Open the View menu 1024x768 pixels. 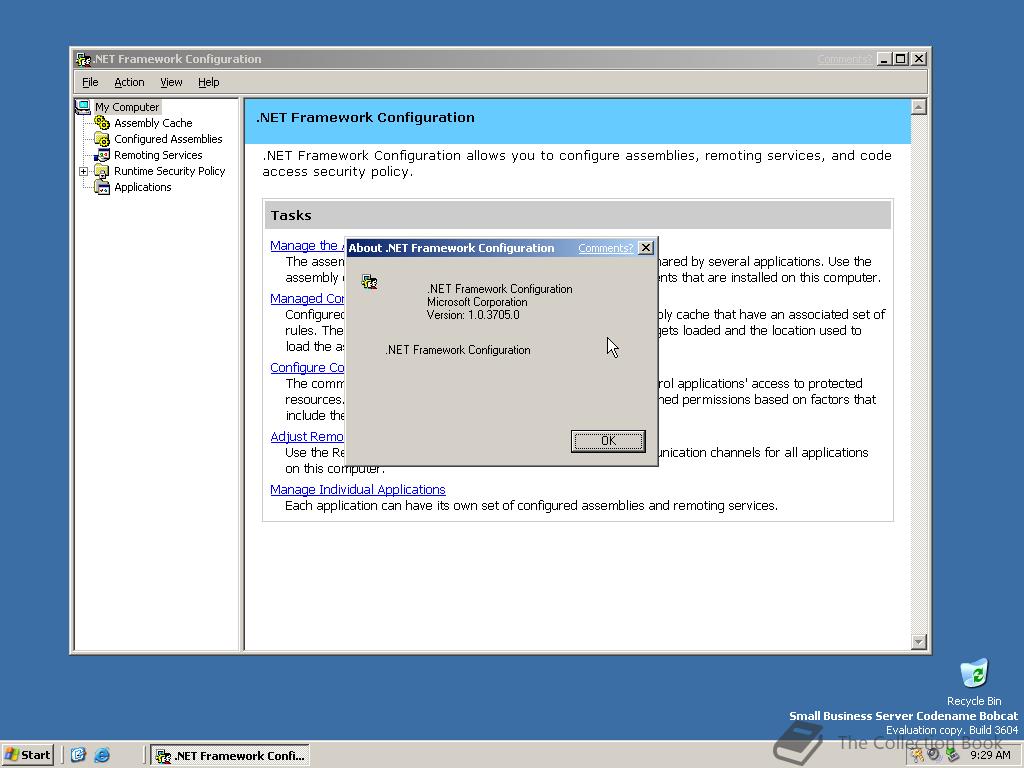(171, 82)
